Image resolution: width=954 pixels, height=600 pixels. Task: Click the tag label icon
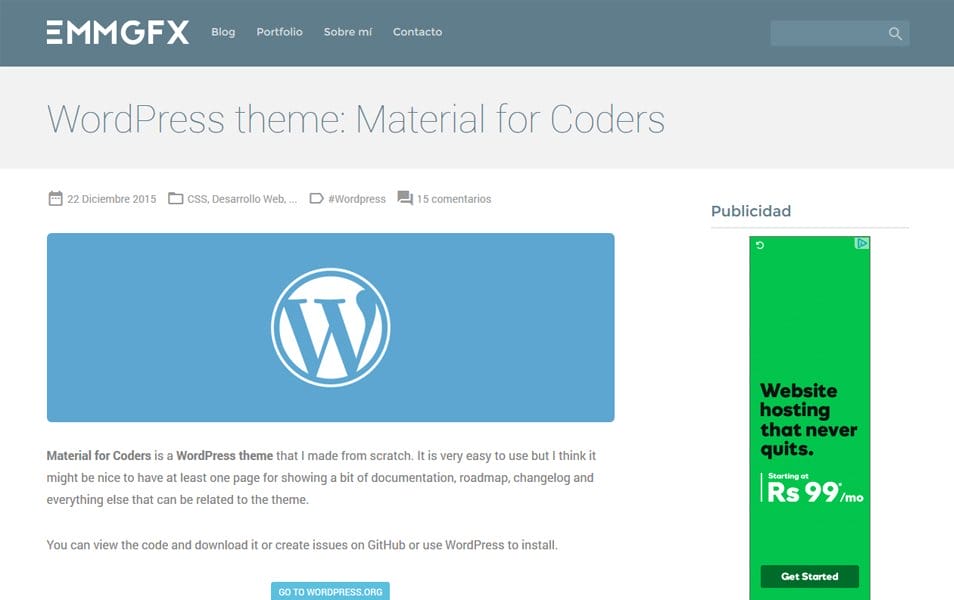coord(316,198)
